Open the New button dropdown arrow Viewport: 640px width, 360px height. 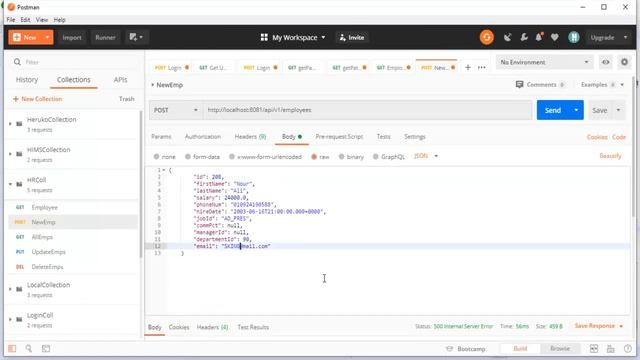coord(47,37)
